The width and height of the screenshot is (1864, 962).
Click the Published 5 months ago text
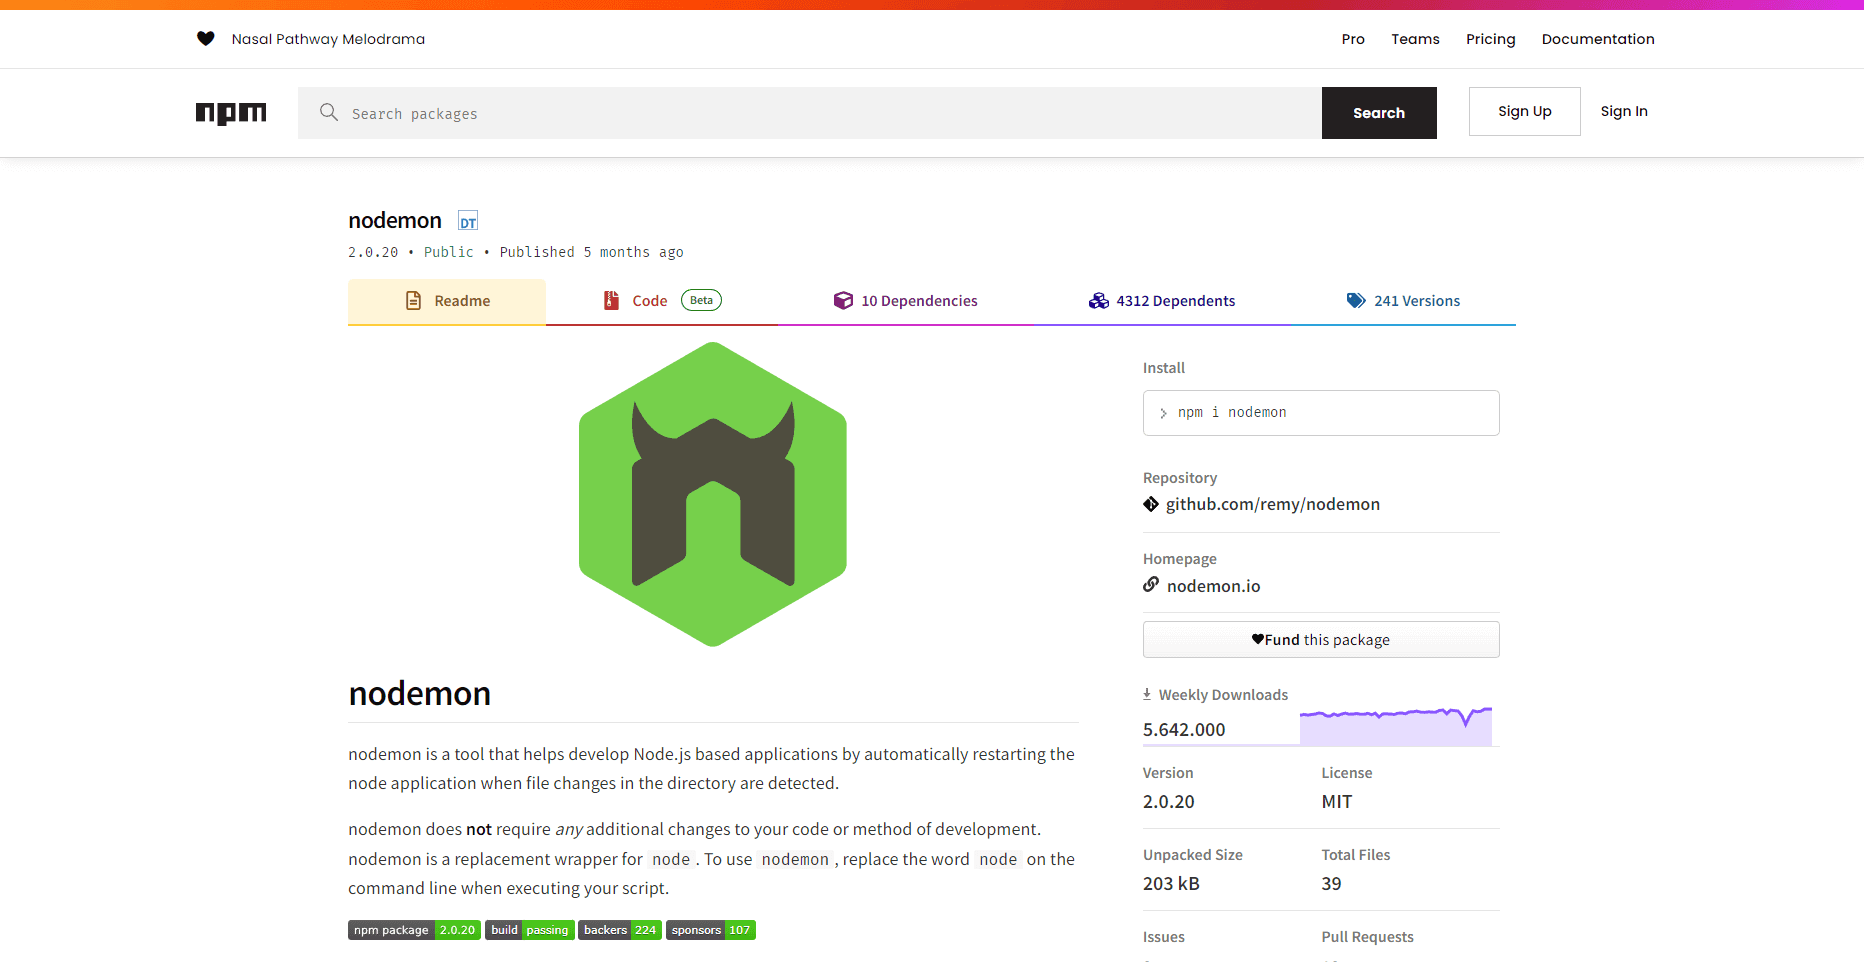591,252
